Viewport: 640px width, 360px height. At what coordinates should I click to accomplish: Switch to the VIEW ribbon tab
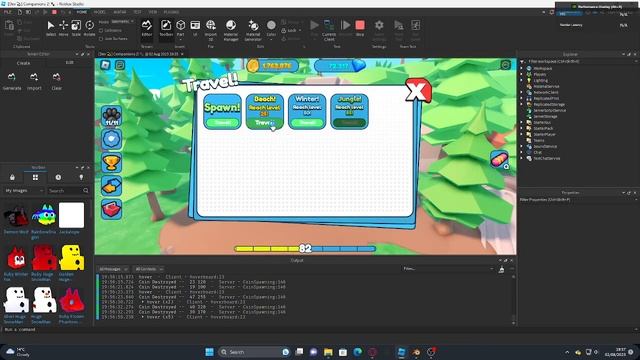152,12
